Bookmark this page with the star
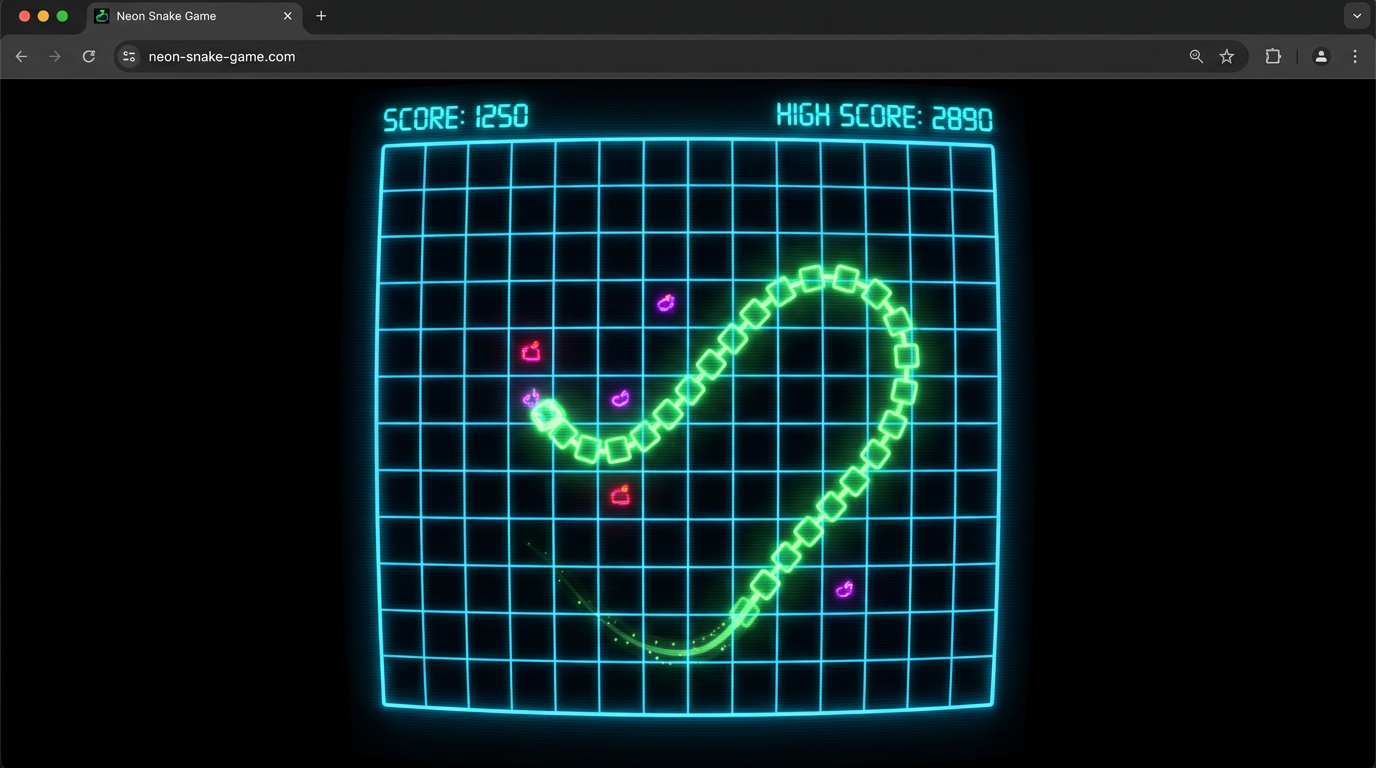The width and height of the screenshot is (1376, 768). (1227, 57)
